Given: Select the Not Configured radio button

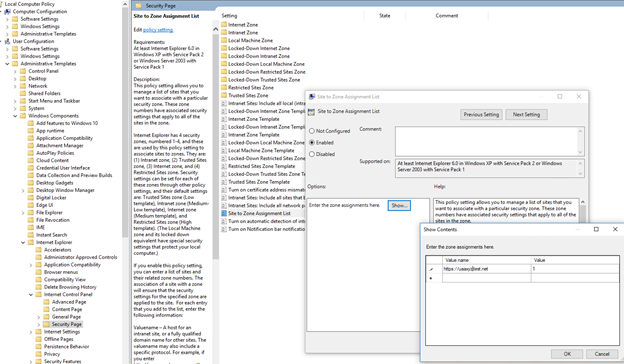Looking at the screenshot, I should pos(312,131).
